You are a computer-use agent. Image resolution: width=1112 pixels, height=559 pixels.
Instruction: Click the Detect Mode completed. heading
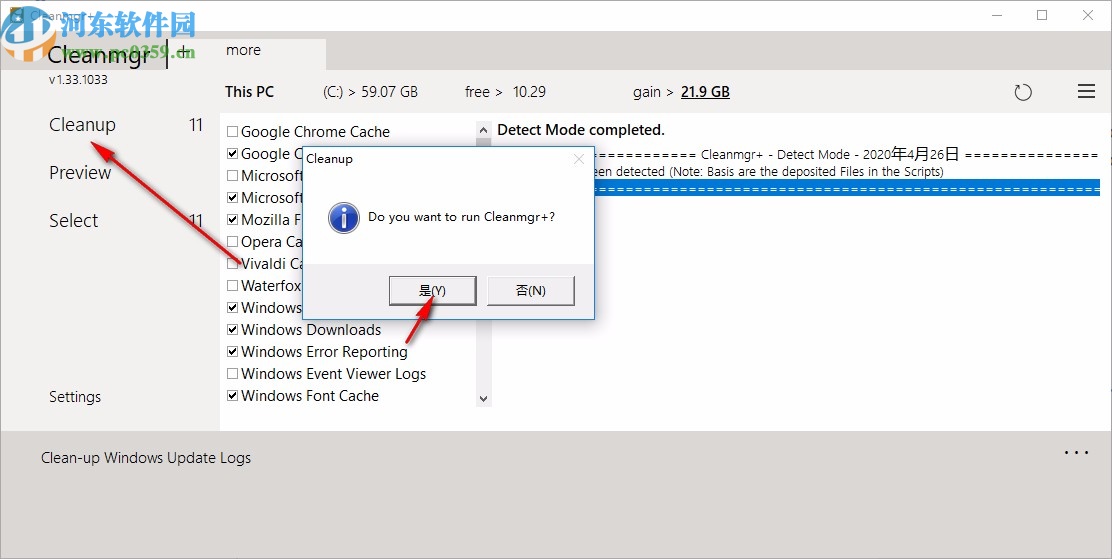pyautogui.click(x=581, y=130)
